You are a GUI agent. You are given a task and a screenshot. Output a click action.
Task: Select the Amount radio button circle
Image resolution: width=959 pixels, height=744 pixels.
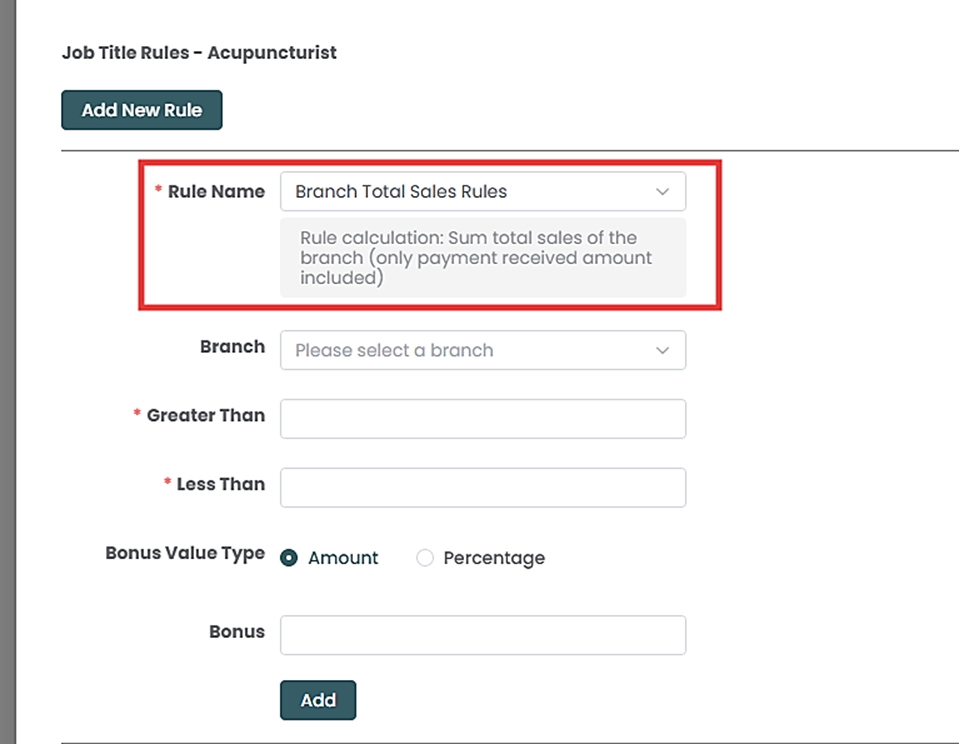coord(289,558)
